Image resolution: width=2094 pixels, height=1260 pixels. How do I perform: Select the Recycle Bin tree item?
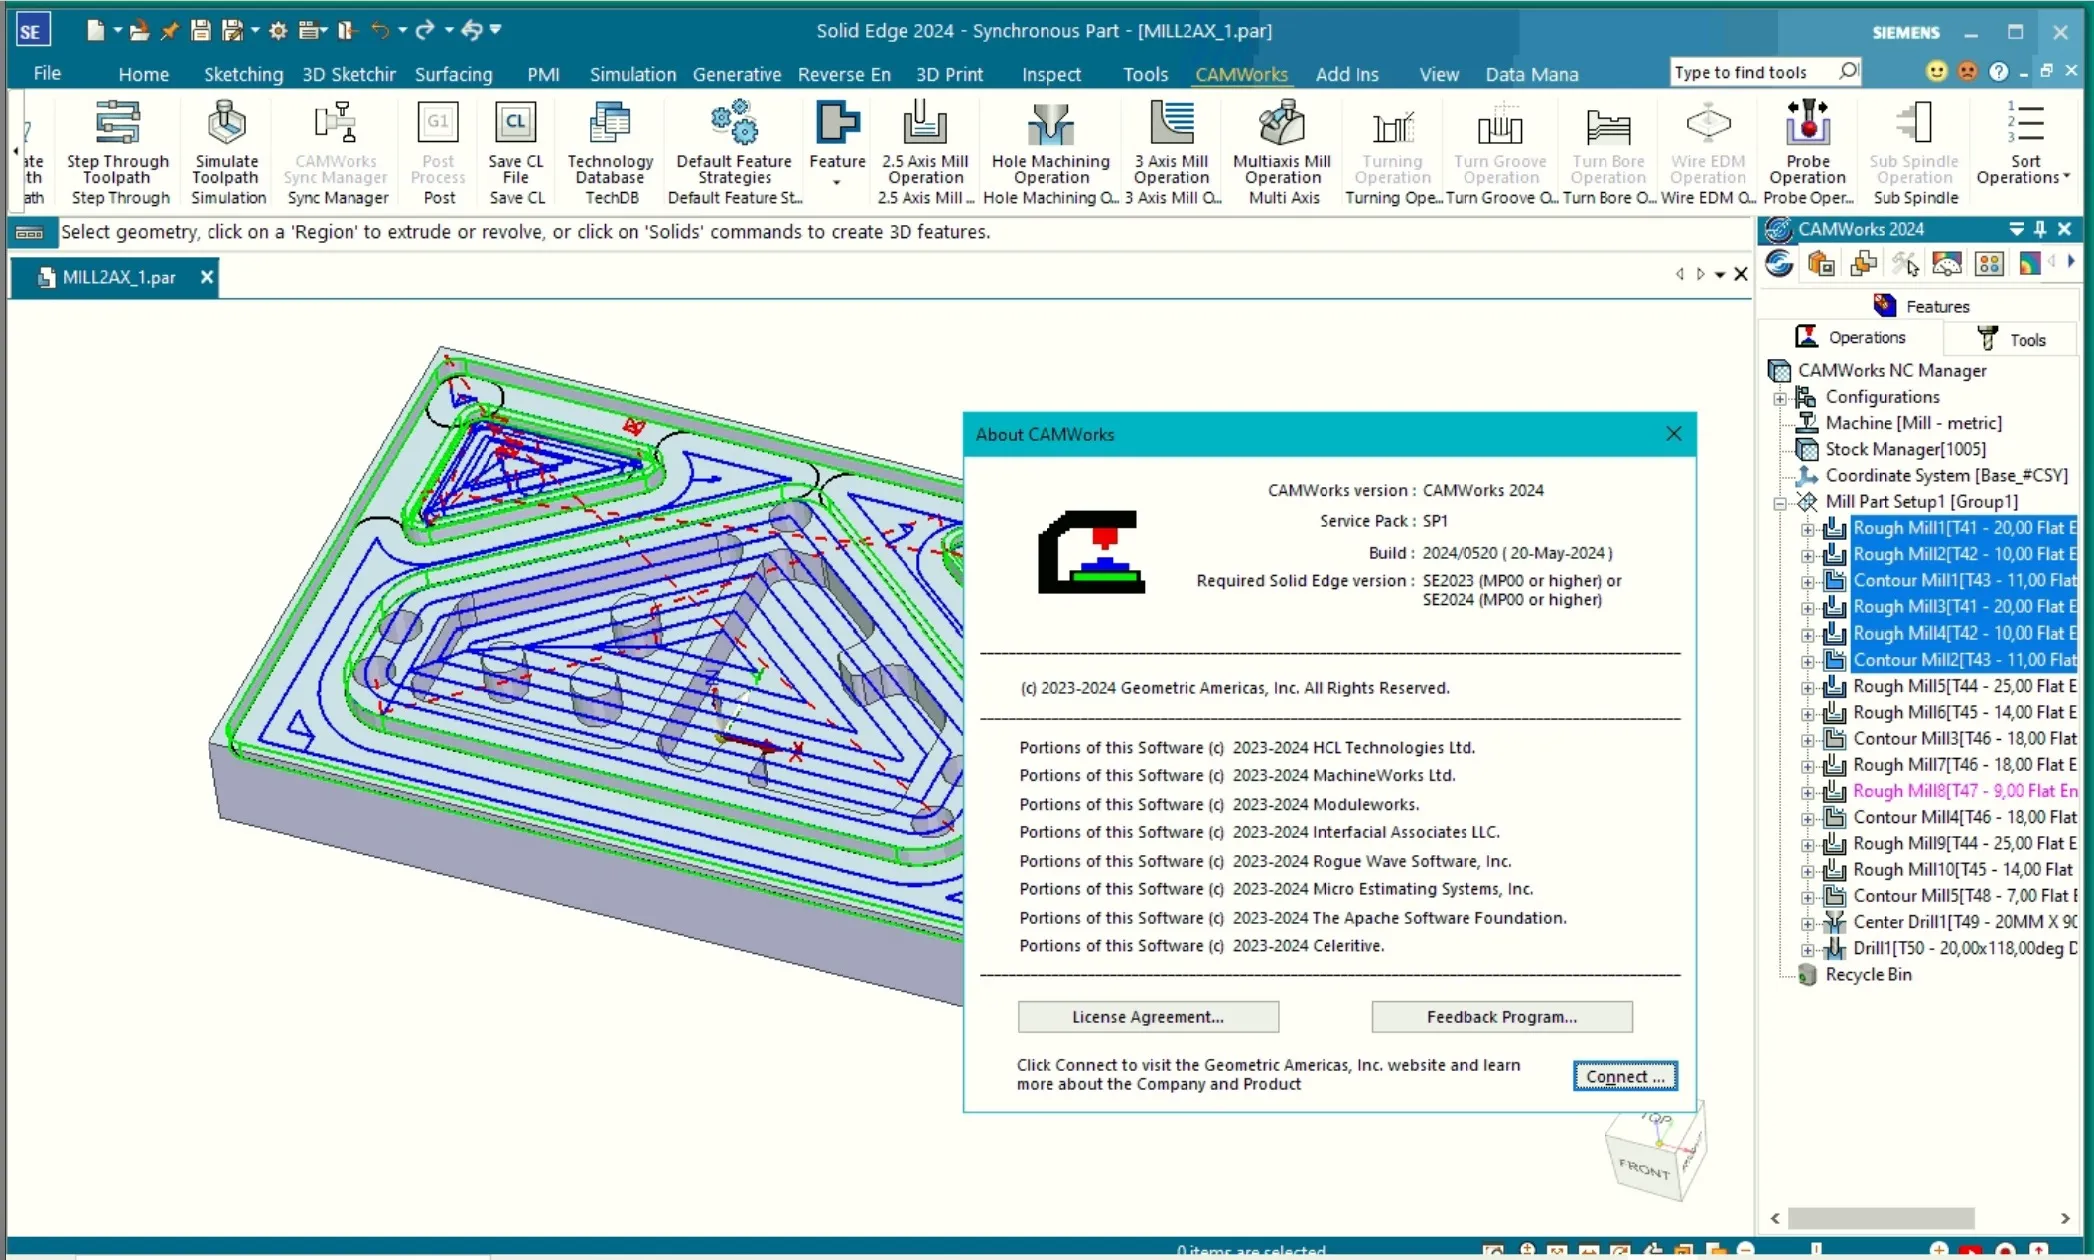(1867, 975)
